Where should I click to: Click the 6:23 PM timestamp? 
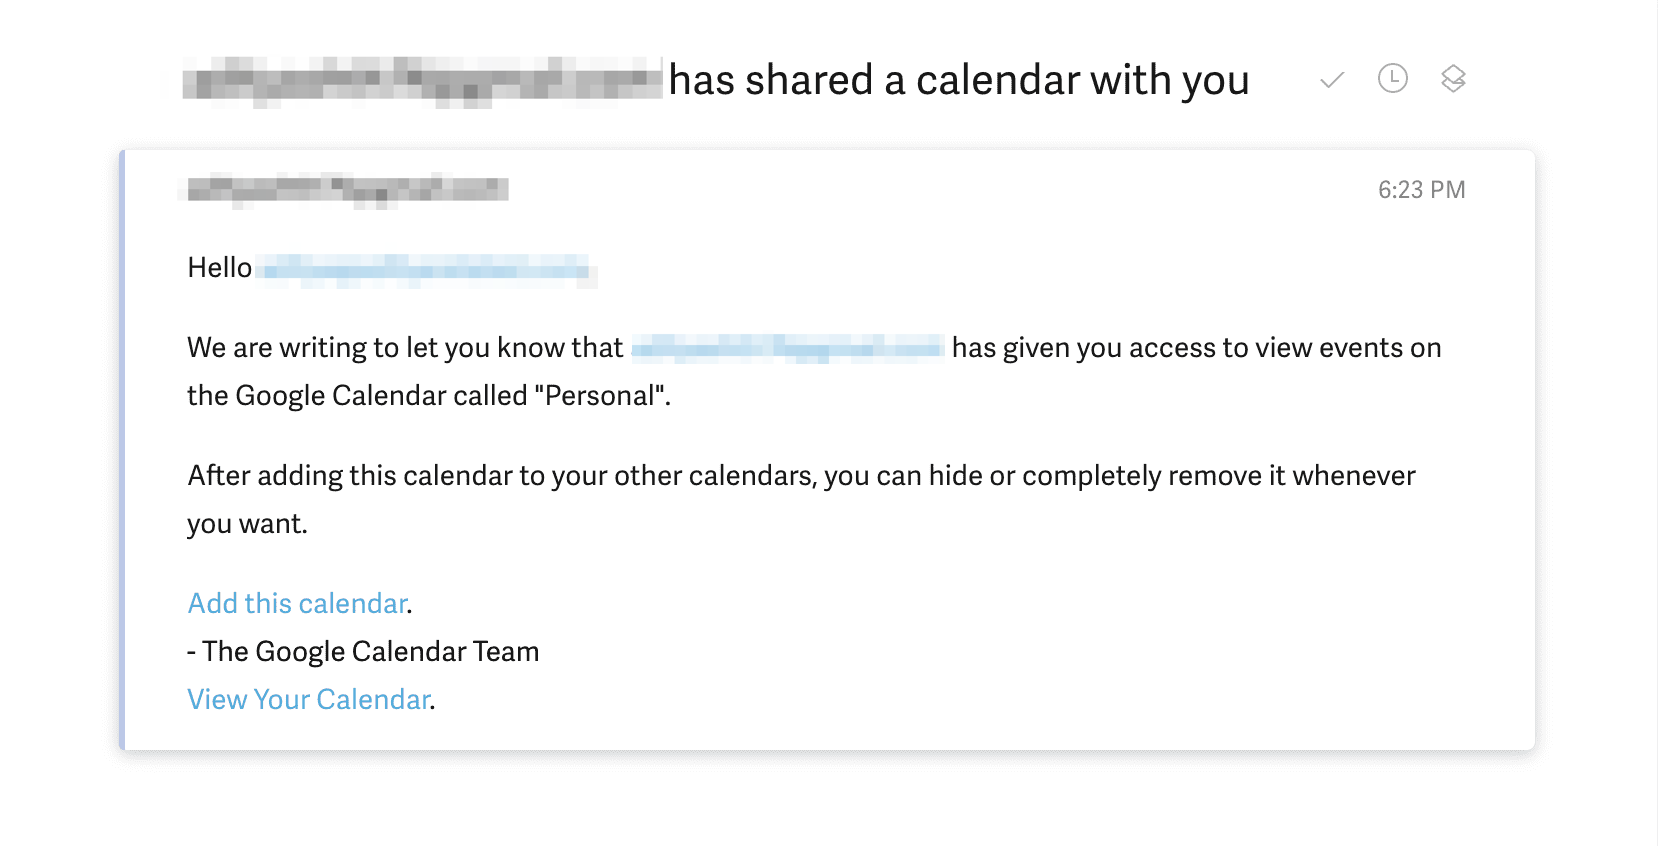1422,189
